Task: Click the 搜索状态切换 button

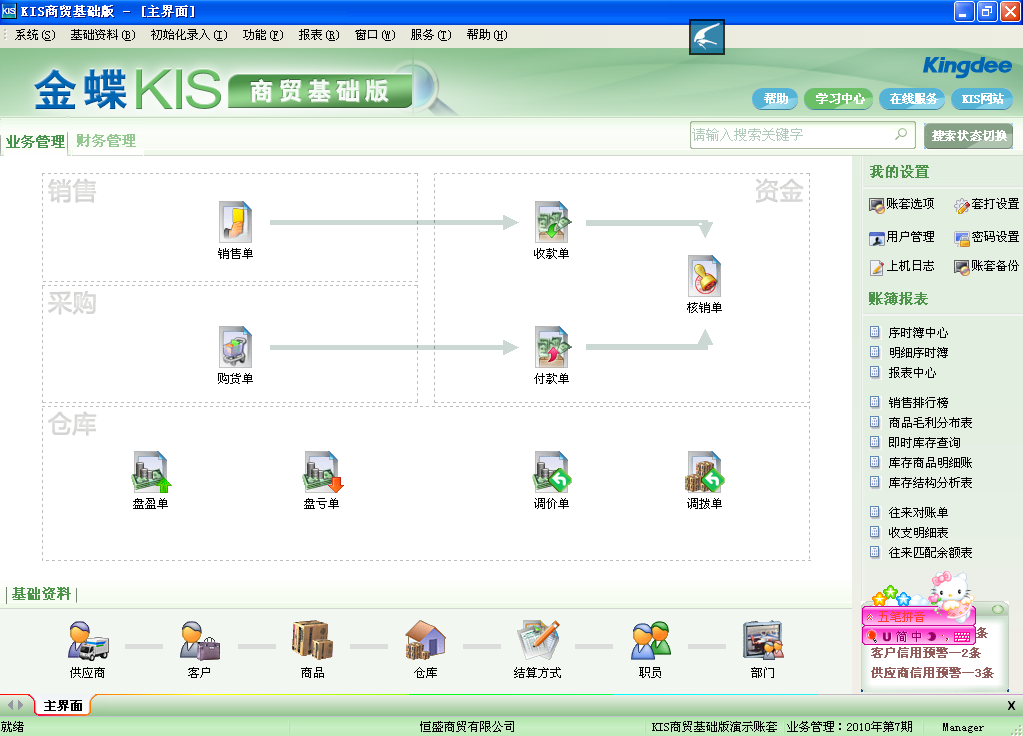Action: point(969,136)
